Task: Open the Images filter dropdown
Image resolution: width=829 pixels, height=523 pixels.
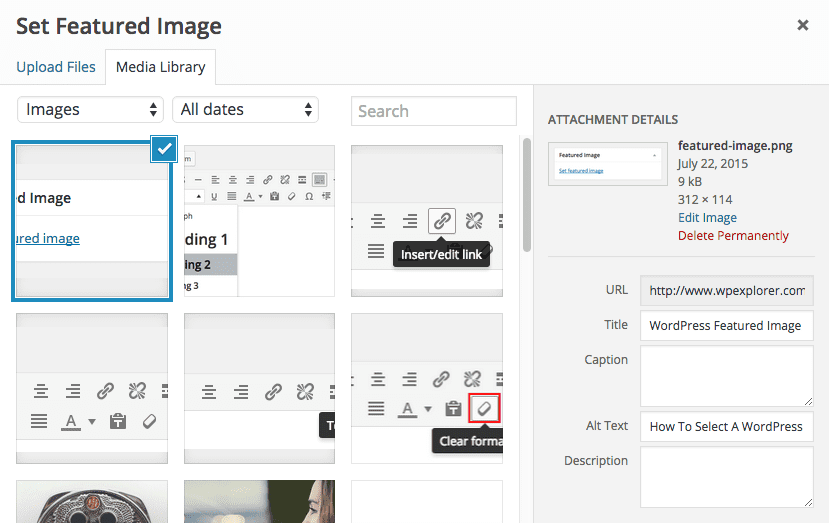Action: (90, 109)
